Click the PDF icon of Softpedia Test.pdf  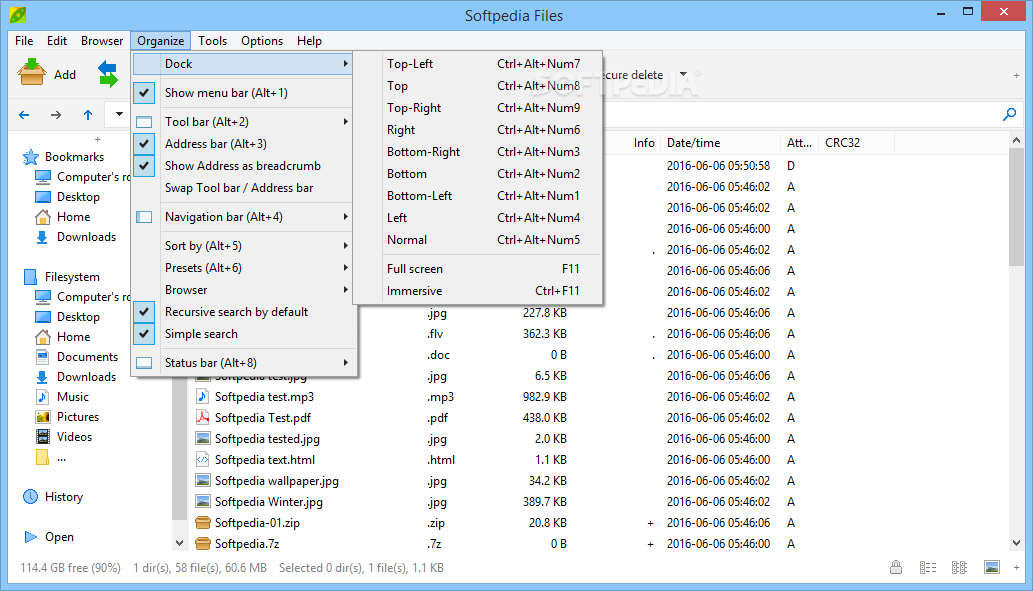tap(203, 418)
